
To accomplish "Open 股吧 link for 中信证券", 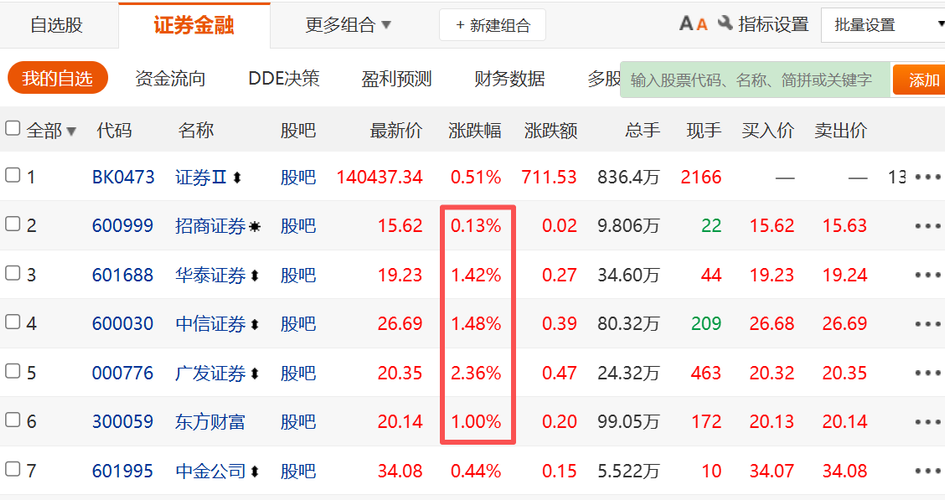I will [298, 324].
